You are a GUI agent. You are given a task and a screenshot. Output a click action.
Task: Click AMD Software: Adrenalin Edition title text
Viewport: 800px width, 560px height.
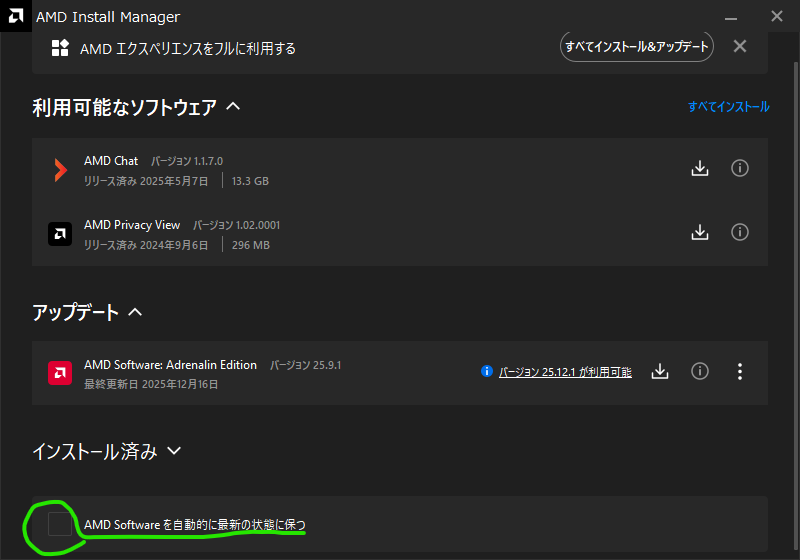pyautogui.click(x=170, y=365)
